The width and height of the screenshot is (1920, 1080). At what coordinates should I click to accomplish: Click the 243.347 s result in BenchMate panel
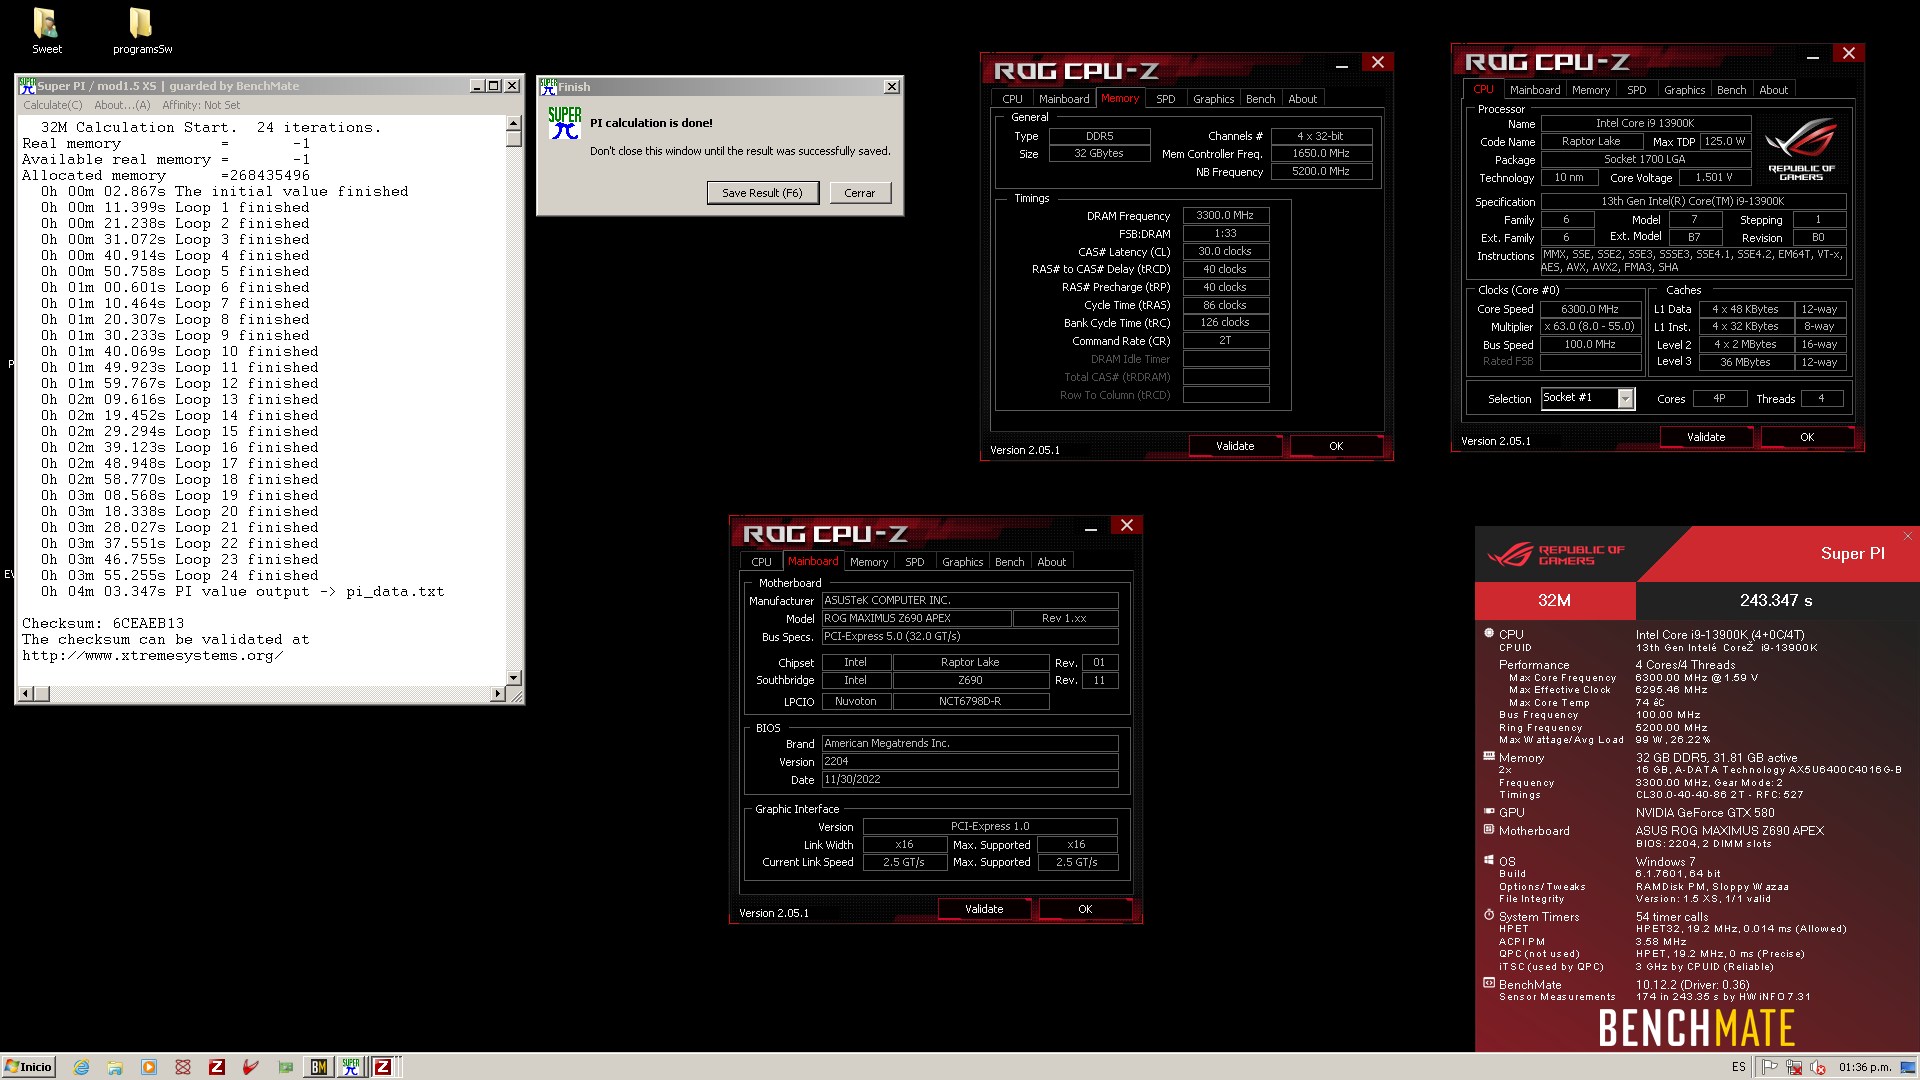[1776, 600]
